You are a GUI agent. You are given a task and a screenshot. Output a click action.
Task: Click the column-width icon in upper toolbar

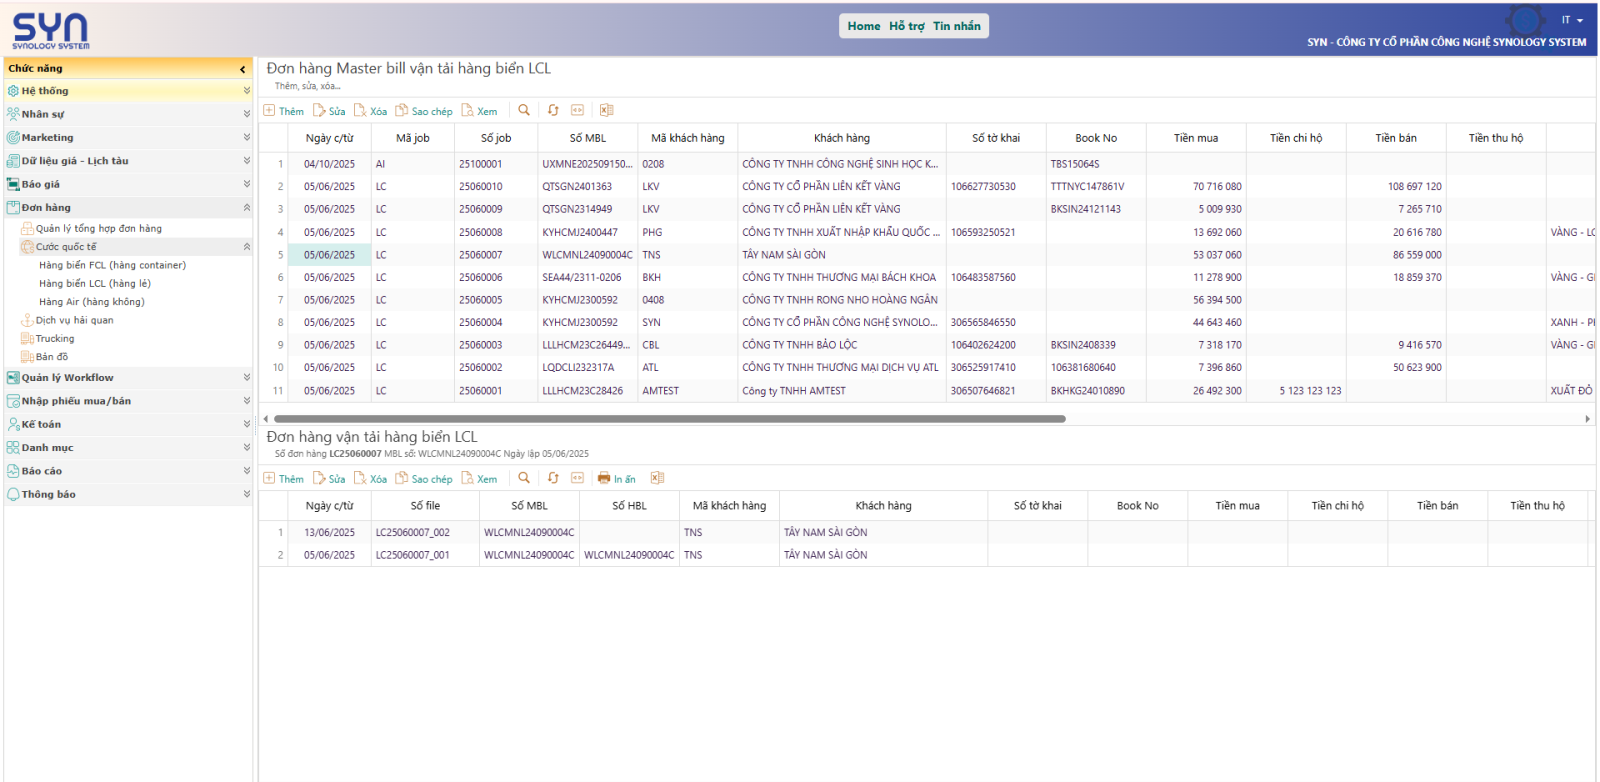tap(578, 110)
